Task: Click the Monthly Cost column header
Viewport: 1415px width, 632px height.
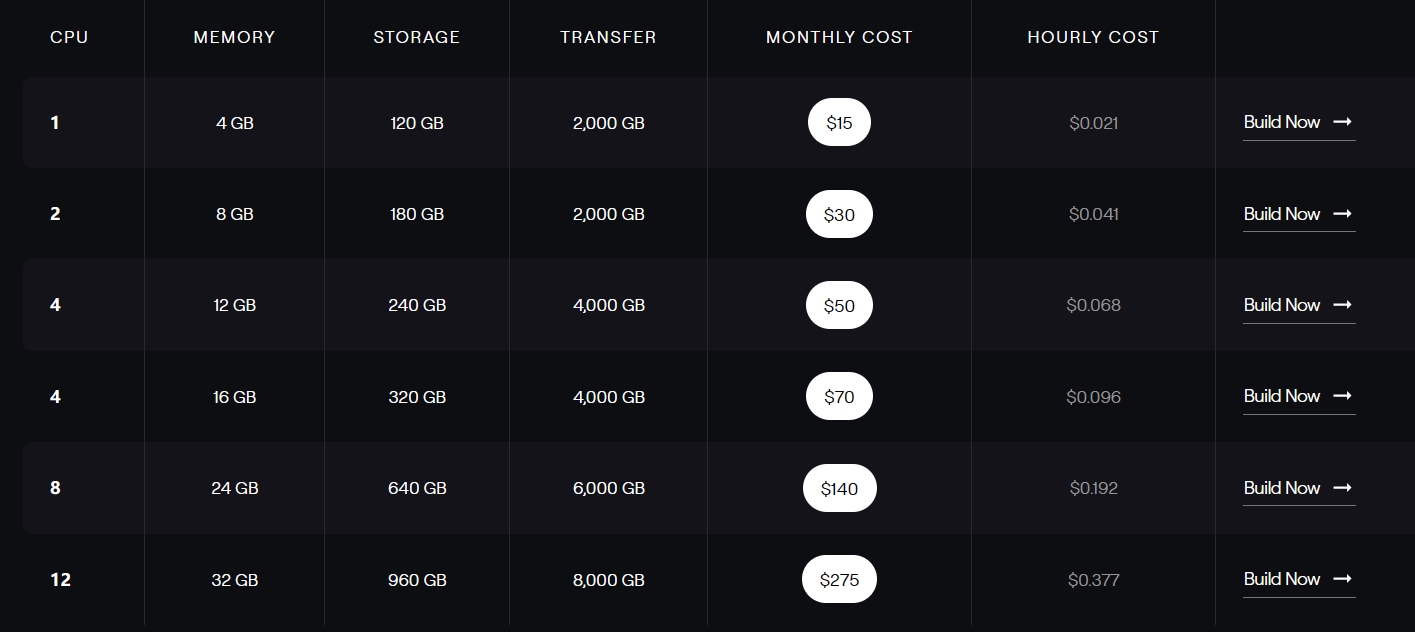Action: click(839, 37)
